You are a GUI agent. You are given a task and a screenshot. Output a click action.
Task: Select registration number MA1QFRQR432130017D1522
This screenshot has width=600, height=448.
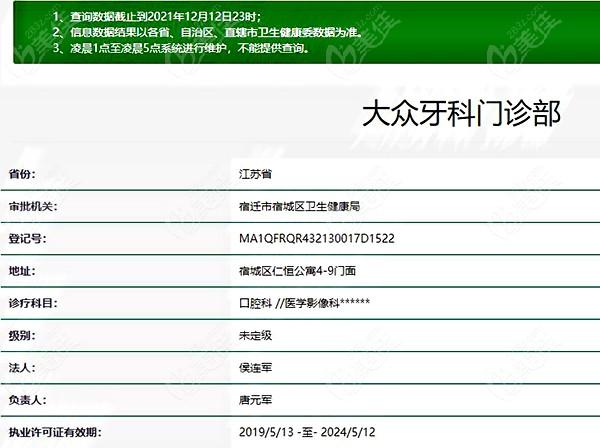click(x=316, y=239)
